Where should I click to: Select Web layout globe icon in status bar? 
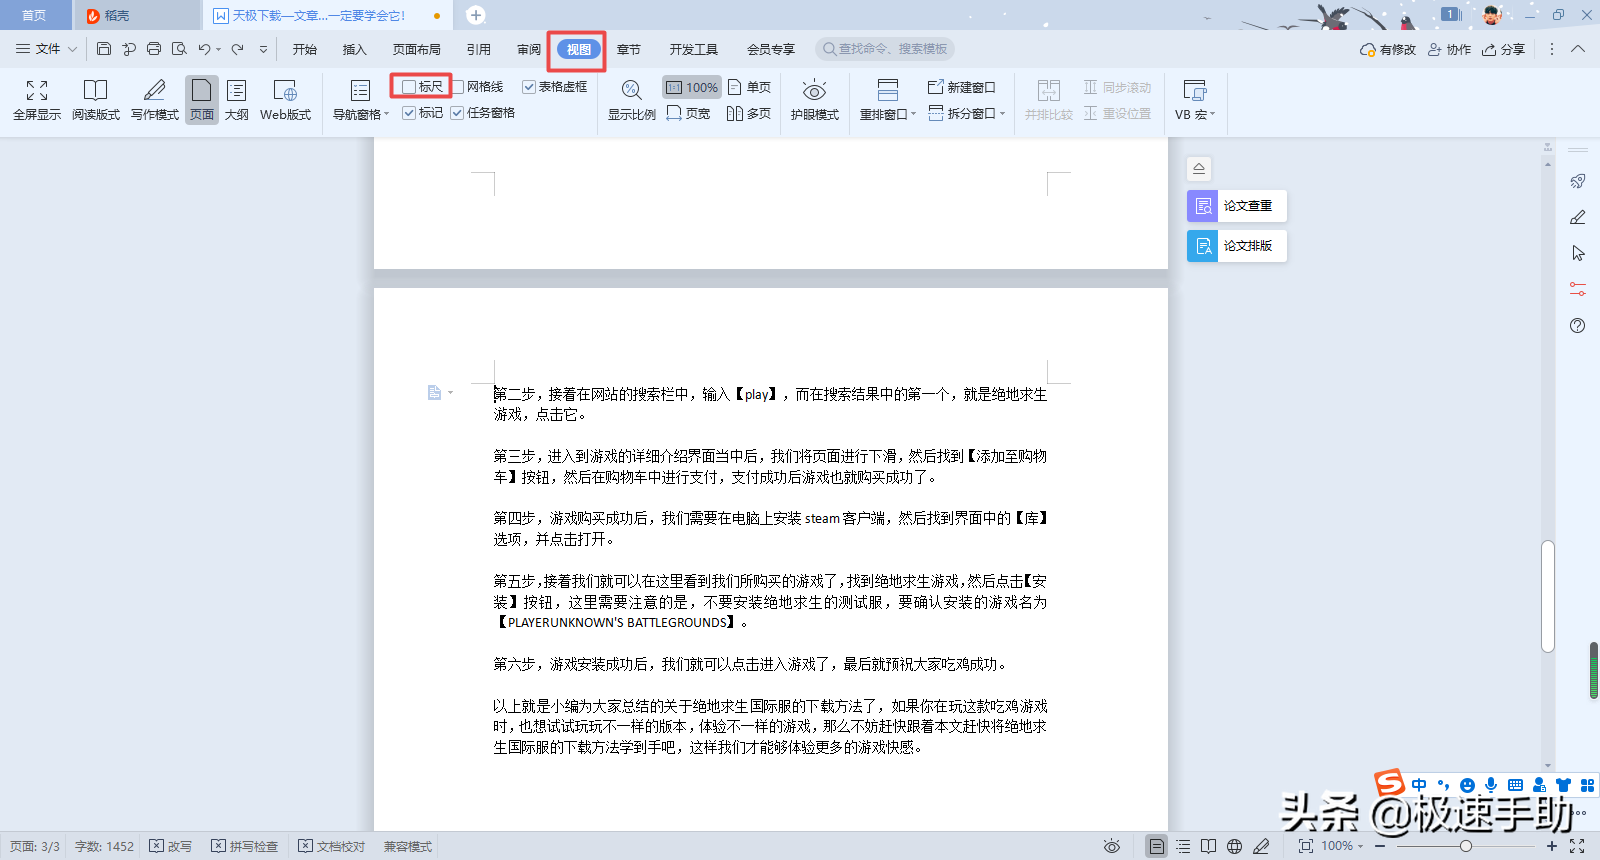pos(1235,846)
